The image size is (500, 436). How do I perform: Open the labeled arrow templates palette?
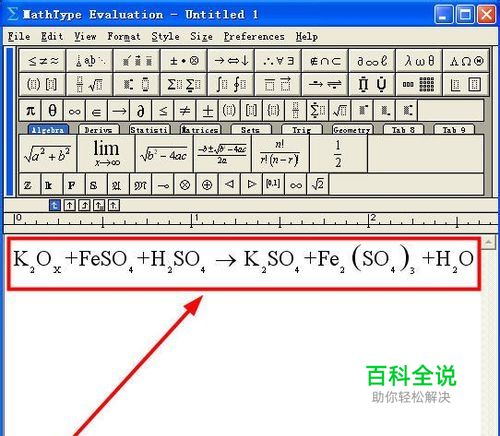(325, 84)
